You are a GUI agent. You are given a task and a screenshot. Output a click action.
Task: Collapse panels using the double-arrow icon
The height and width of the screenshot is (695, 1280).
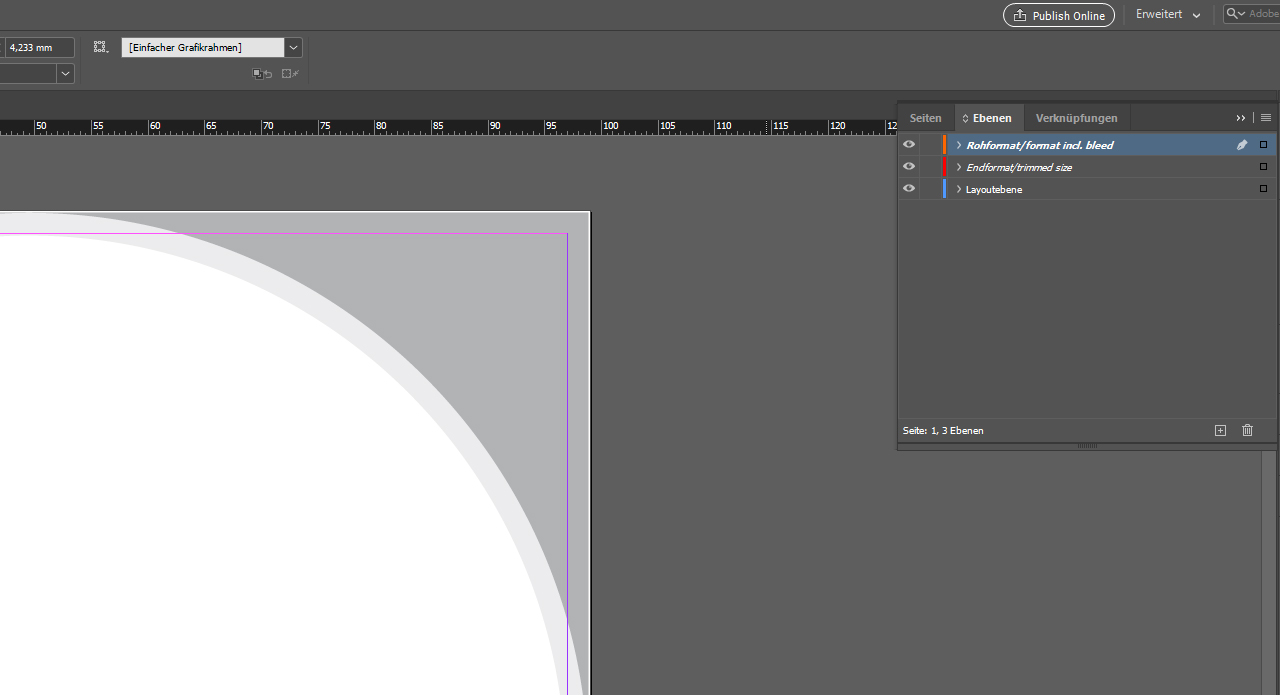pos(1241,118)
